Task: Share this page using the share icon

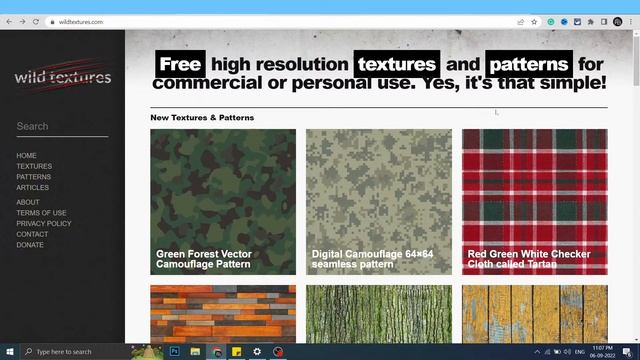Action: click(x=520, y=22)
